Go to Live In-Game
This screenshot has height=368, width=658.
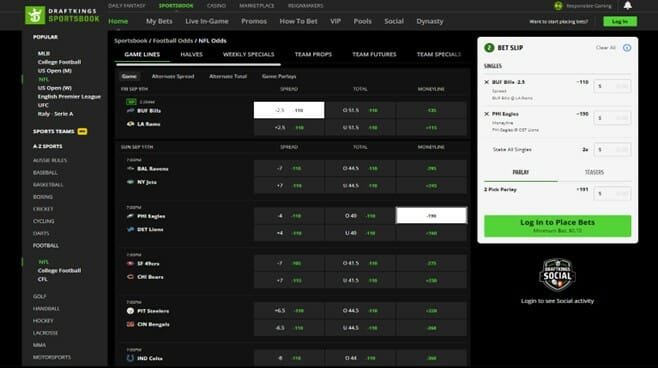coord(207,21)
